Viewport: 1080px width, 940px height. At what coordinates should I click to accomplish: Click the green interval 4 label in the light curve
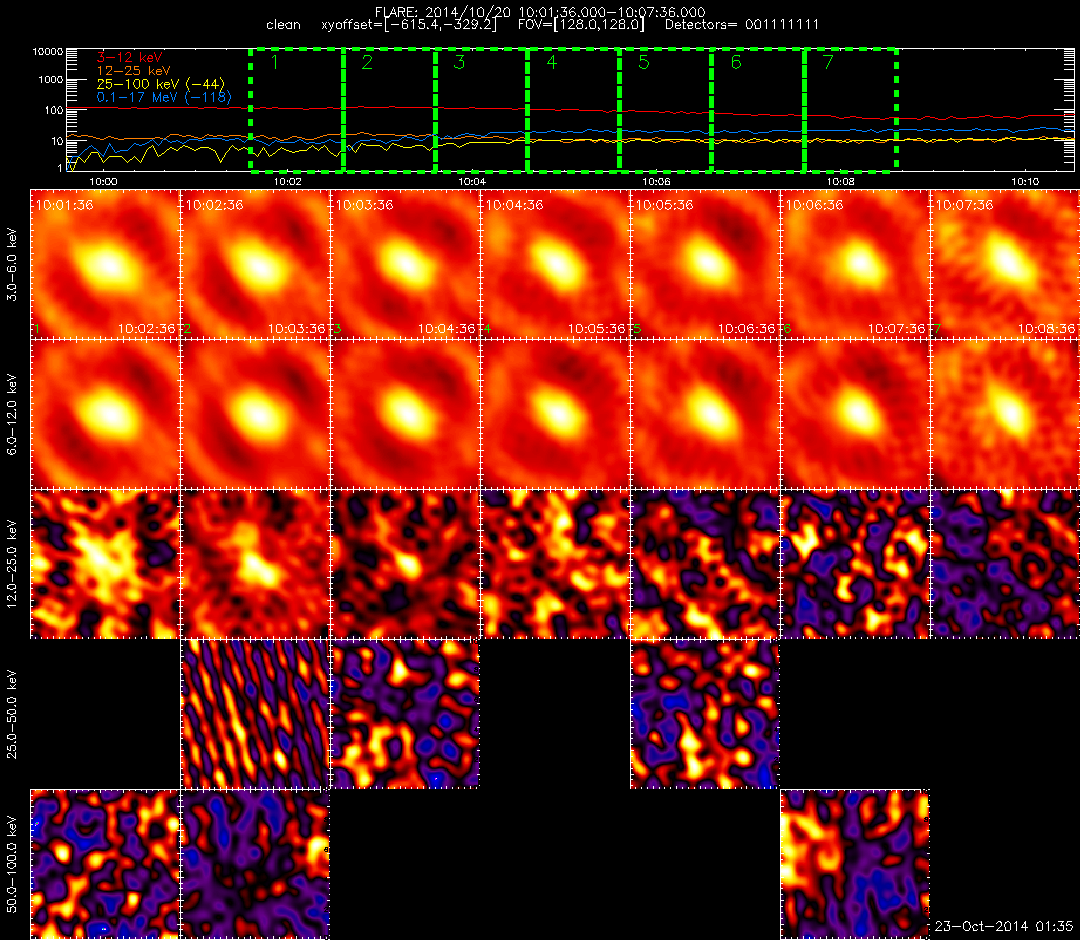pyautogui.click(x=552, y=62)
